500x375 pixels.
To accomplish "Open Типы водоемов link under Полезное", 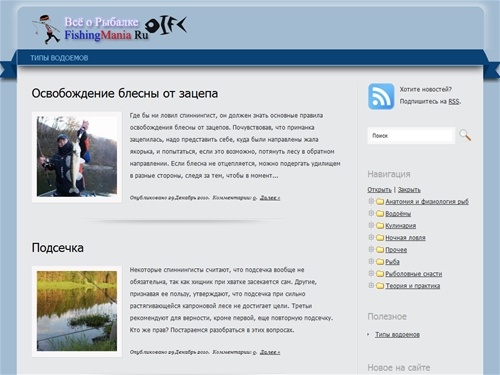I will (397, 334).
